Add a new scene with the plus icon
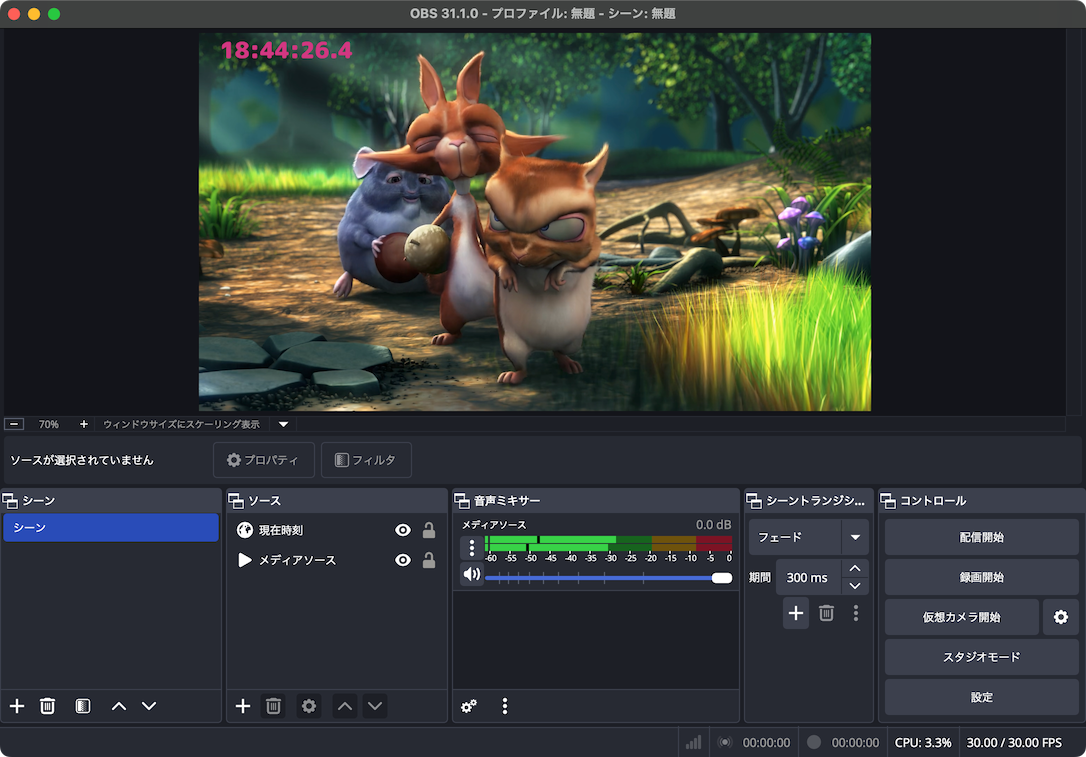The width and height of the screenshot is (1086, 757). [x=17, y=706]
